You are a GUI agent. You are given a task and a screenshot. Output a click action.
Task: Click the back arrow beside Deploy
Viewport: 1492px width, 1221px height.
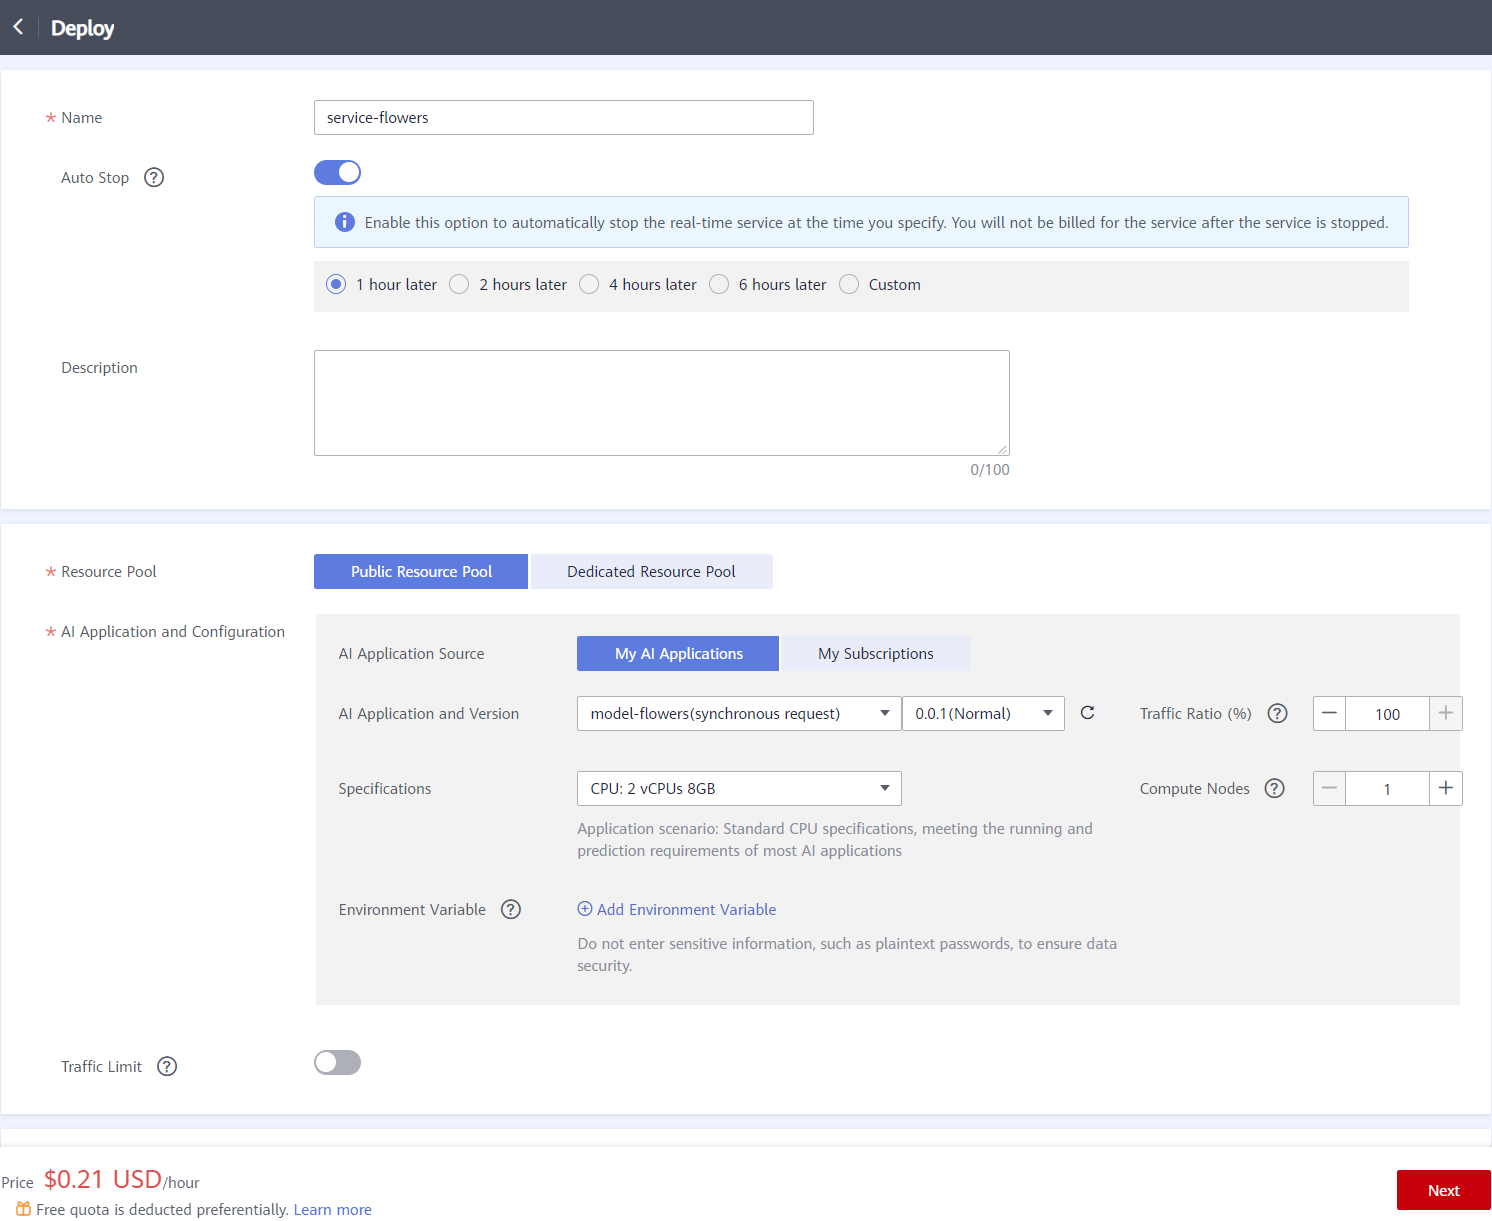(x=18, y=27)
